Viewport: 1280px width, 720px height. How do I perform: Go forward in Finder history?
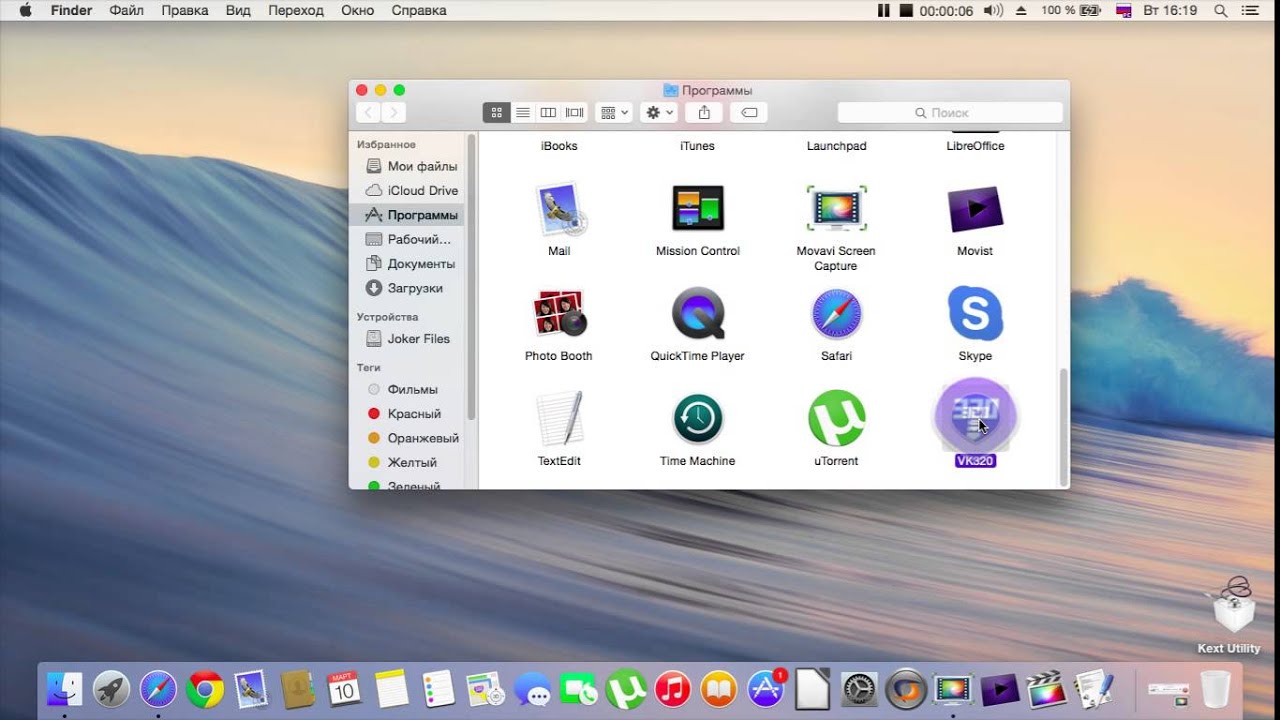coord(394,113)
